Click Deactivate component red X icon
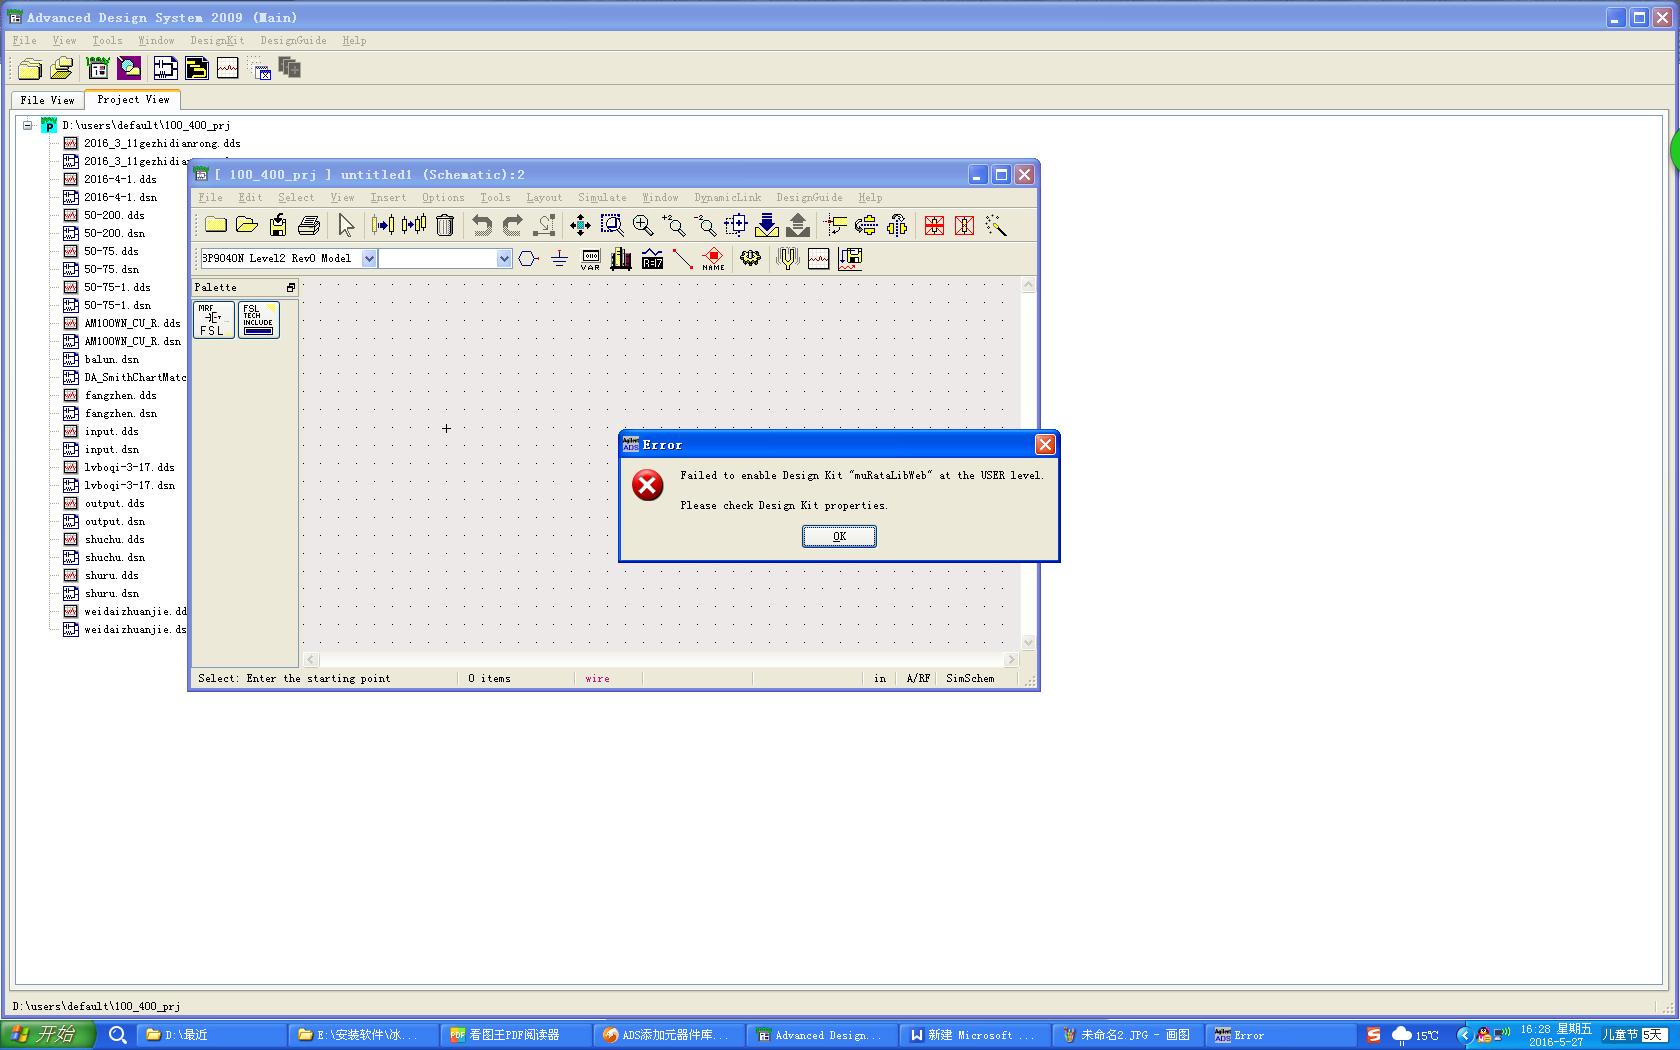 pyautogui.click(x=934, y=225)
